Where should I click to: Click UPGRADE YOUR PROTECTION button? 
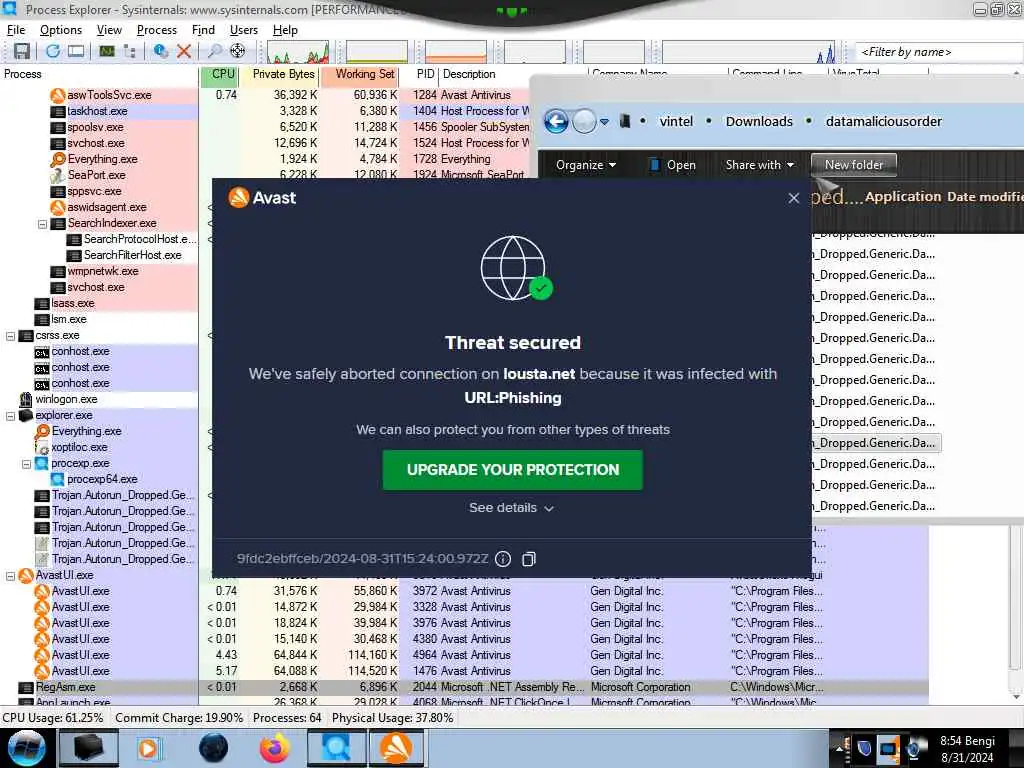(x=513, y=470)
